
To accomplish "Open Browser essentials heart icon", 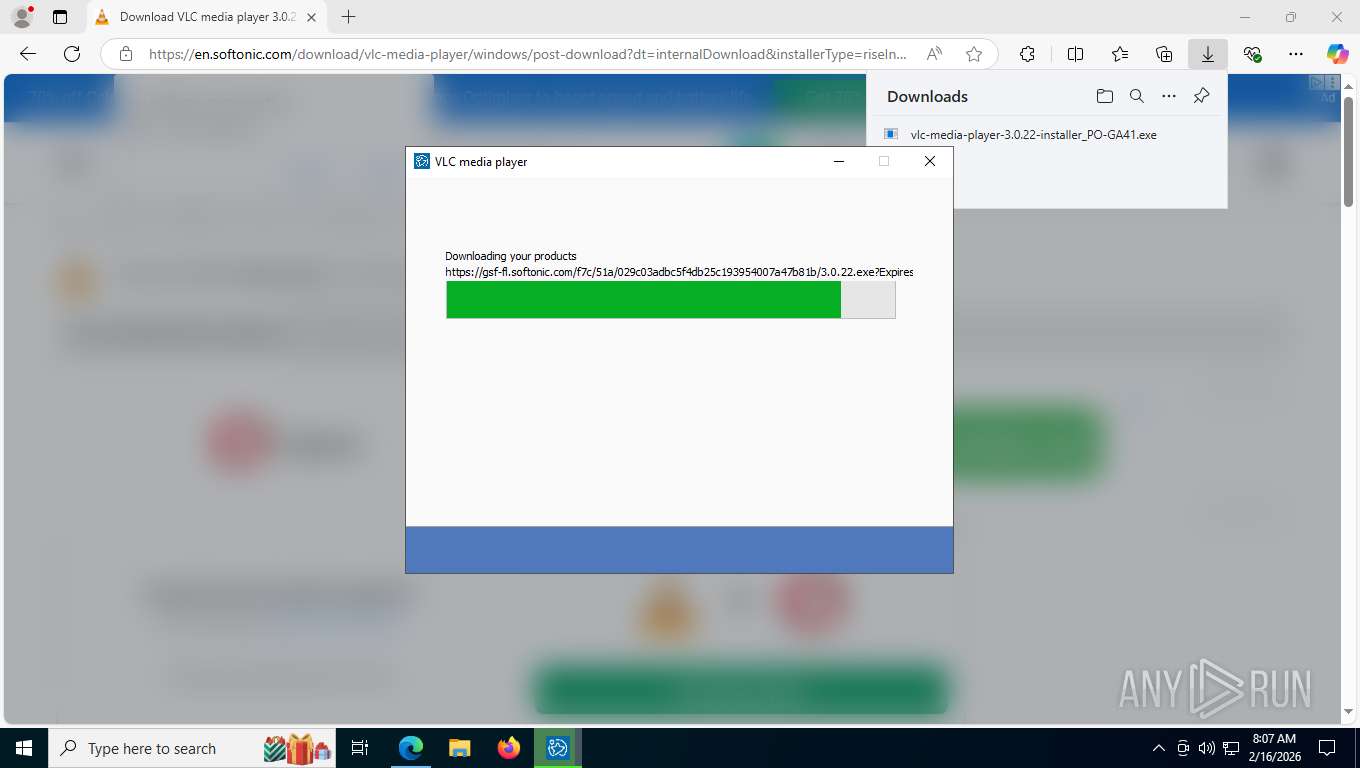I will (x=1252, y=54).
